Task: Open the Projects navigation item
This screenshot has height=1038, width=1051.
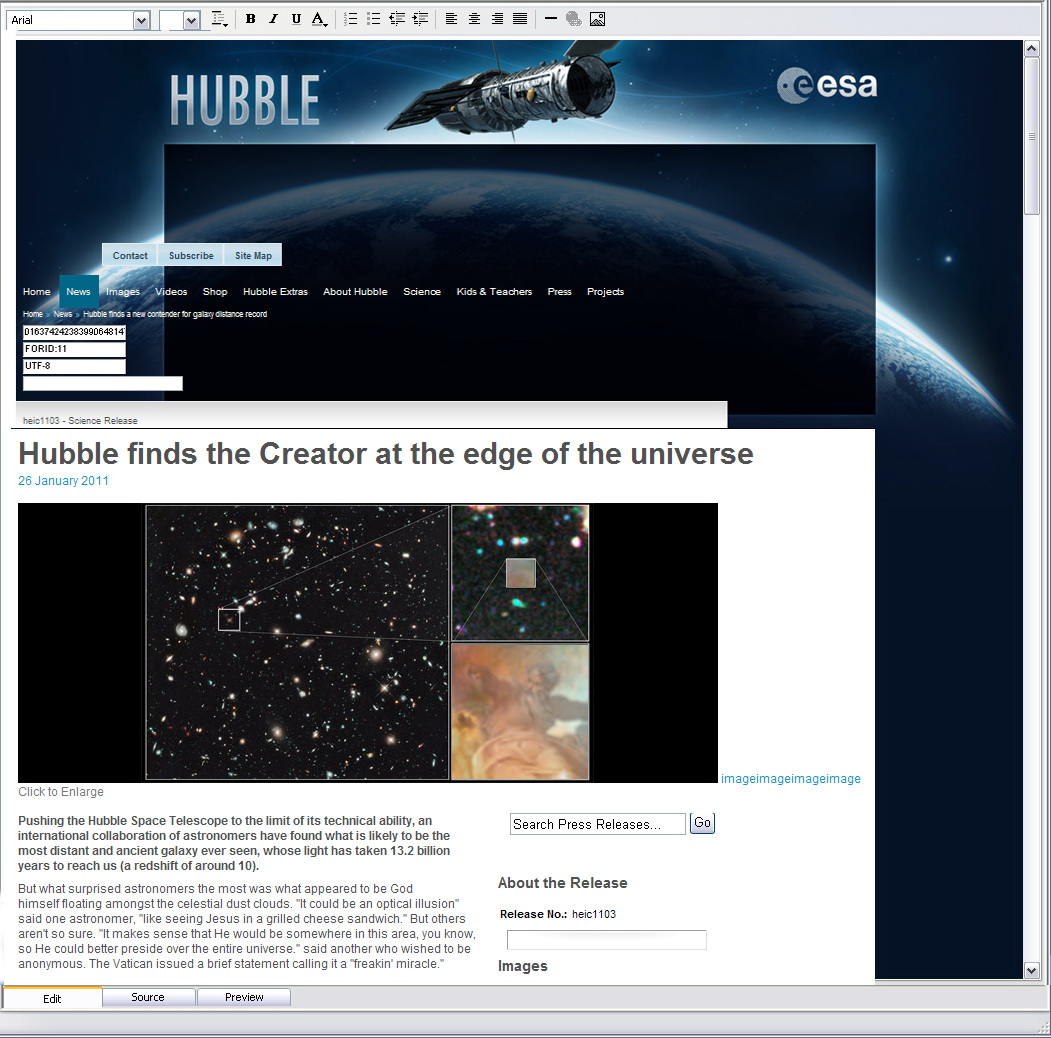Action: click(606, 291)
